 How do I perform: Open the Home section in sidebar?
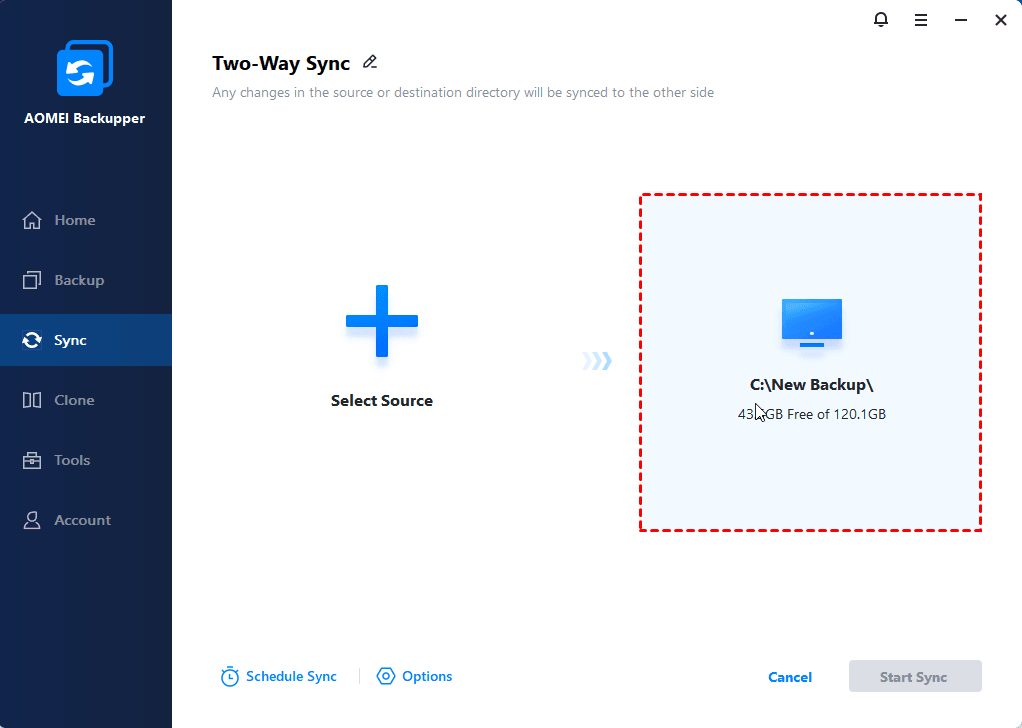point(85,220)
